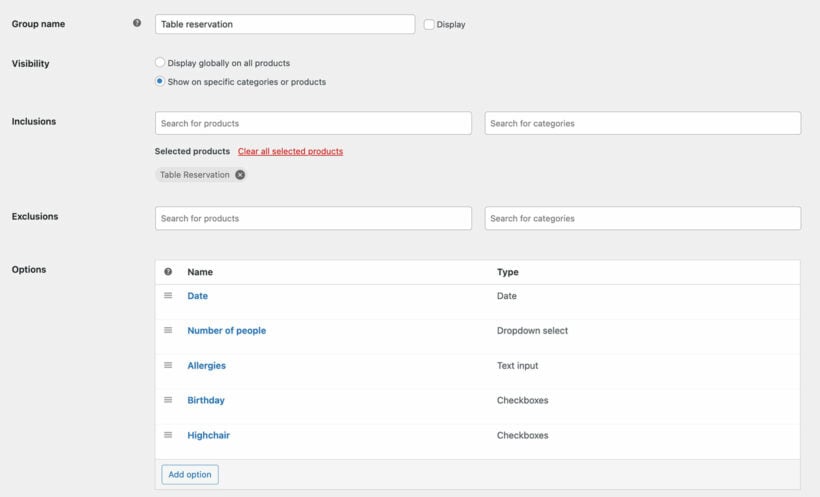Click the Date type cell
The height and width of the screenshot is (497, 820).
tap(507, 296)
